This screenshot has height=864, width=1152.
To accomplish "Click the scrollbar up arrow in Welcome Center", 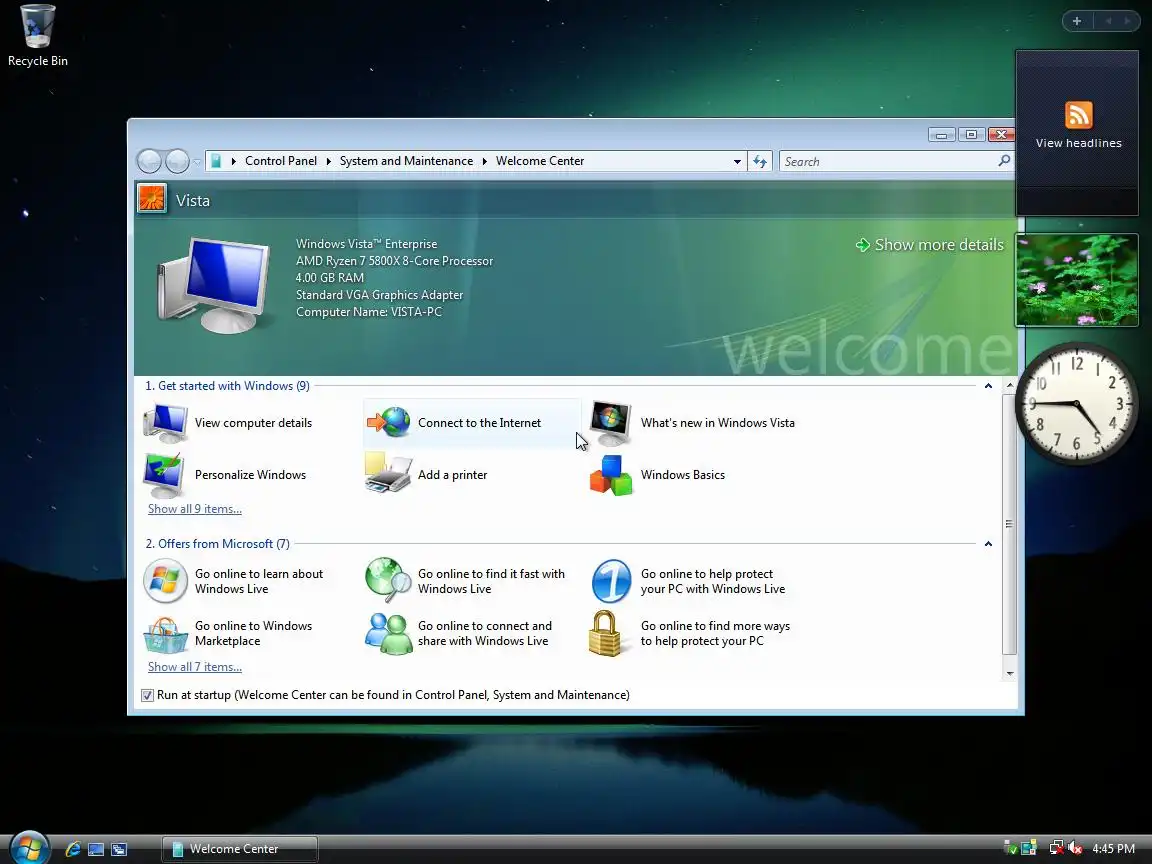I will [x=1009, y=386].
